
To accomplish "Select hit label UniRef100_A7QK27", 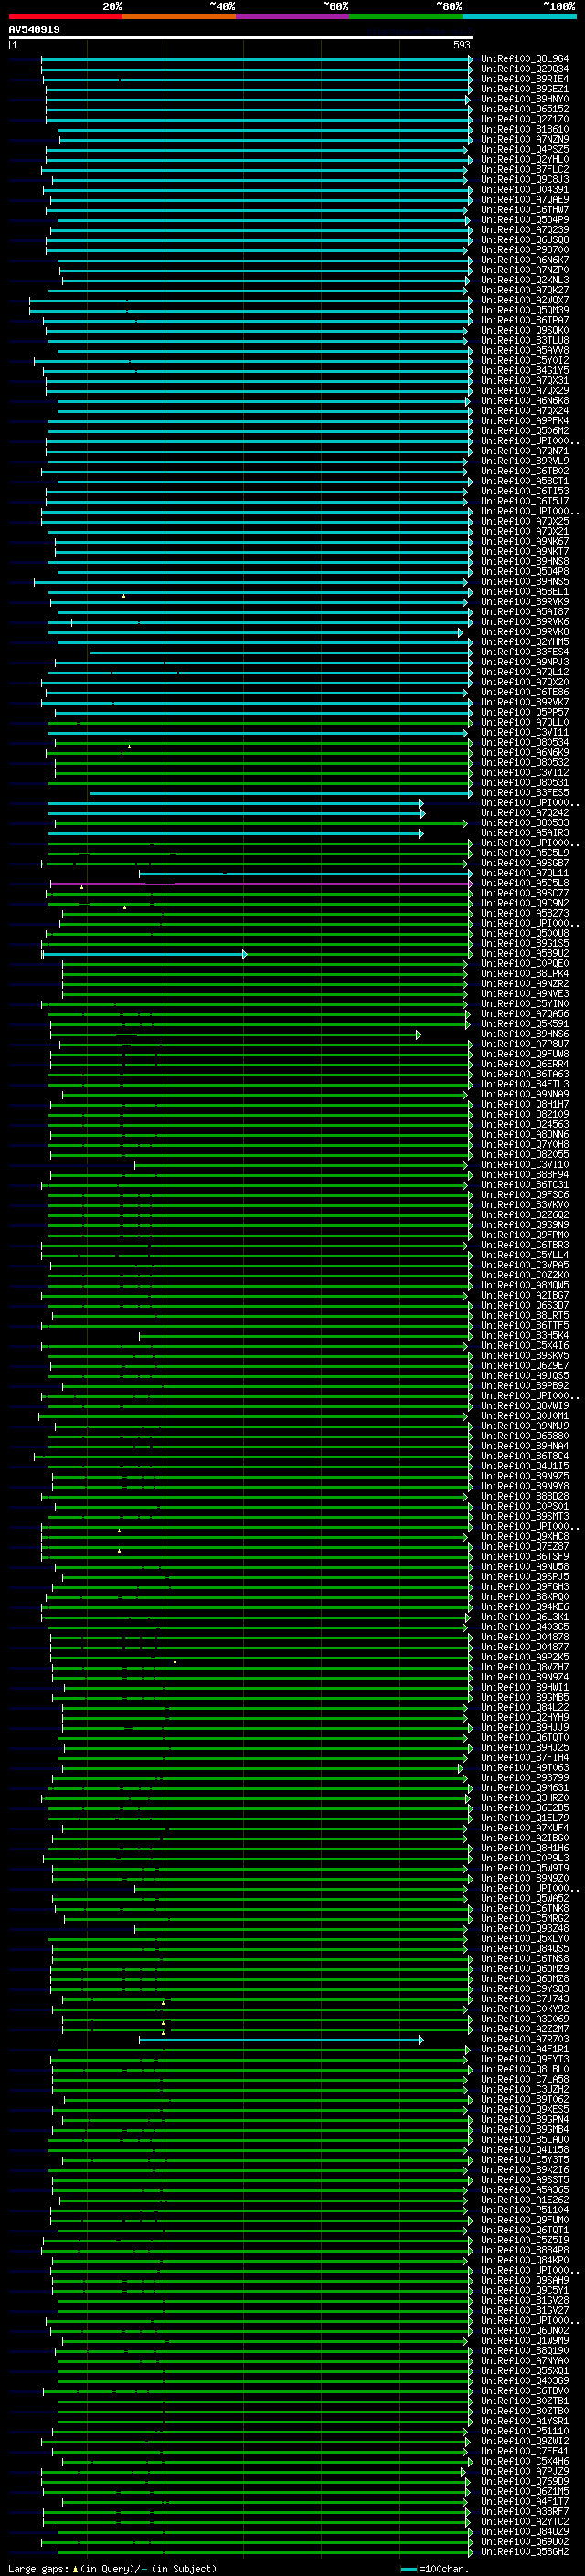I will click(525, 291).
